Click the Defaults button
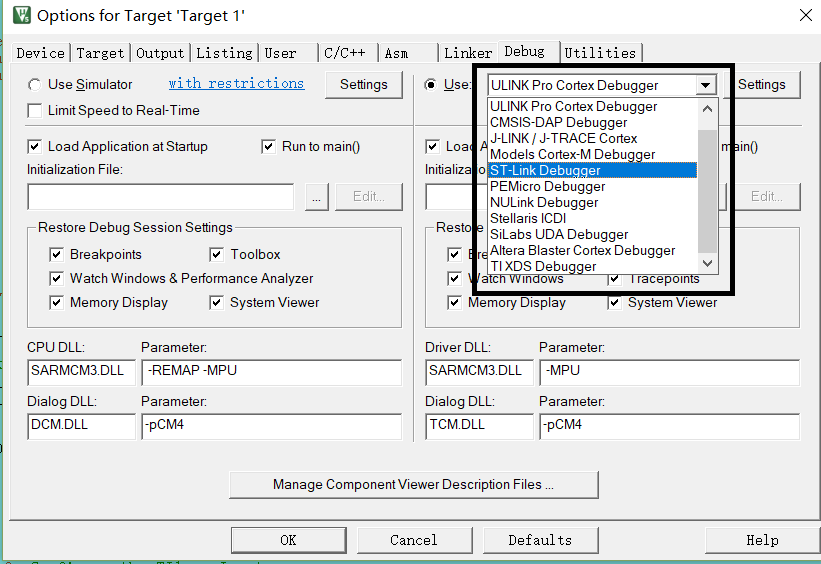 pos(540,540)
